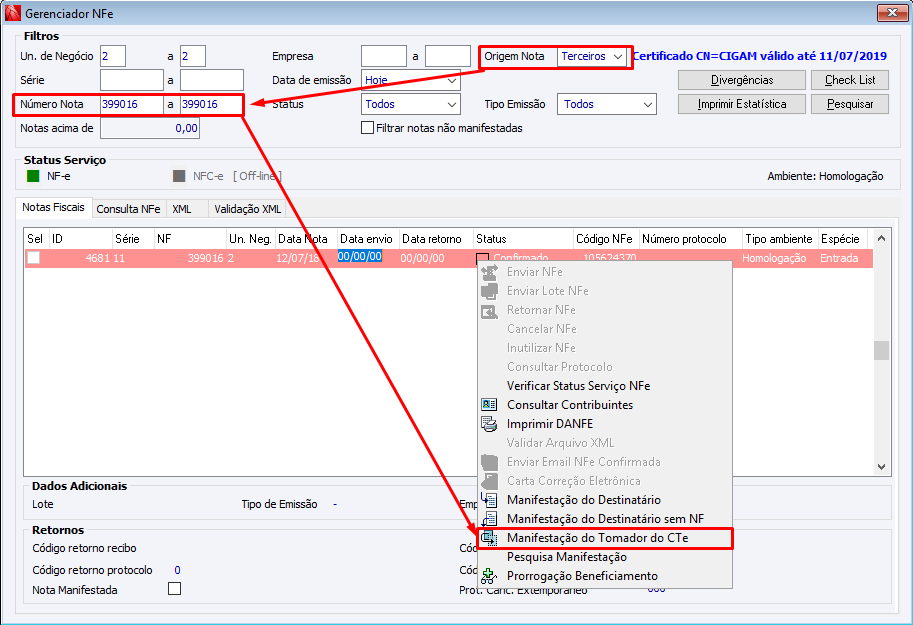Click the Manifestação do Destinatário icon

click(489, 500)
